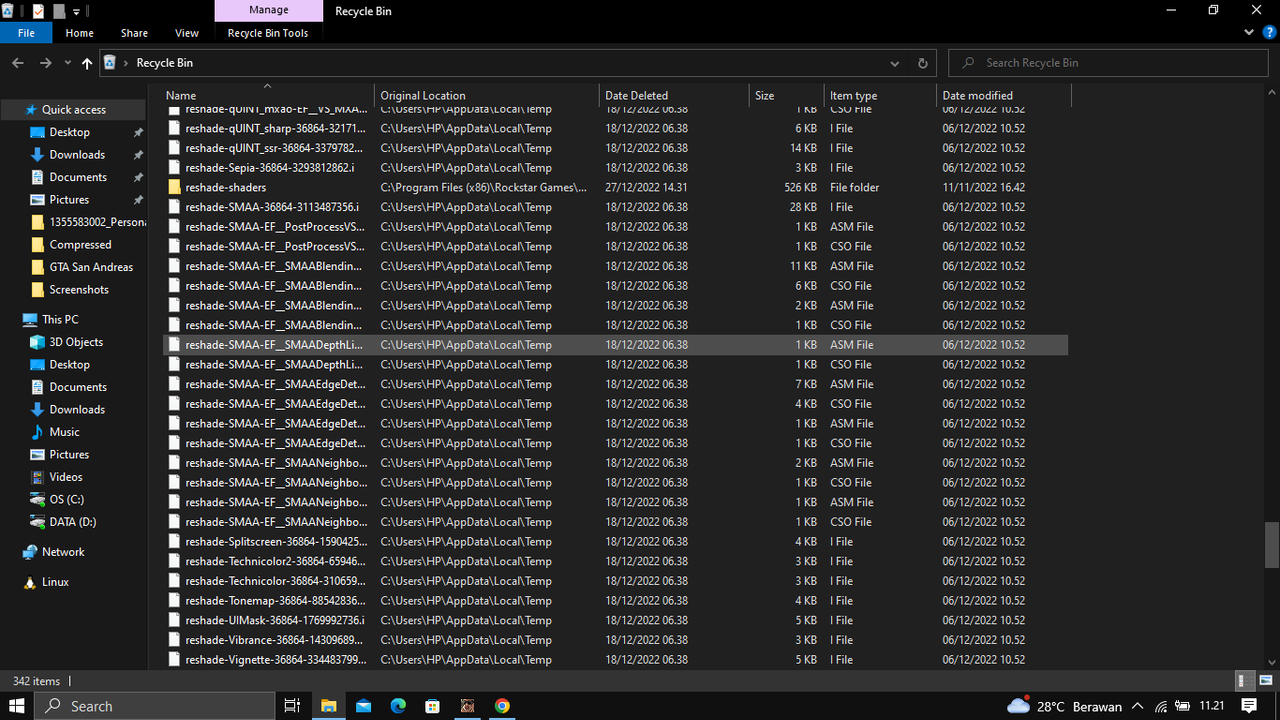This screenshot has width=1280, height=720.
Task: Open 3D Objects under This PC
Action: 76,342
